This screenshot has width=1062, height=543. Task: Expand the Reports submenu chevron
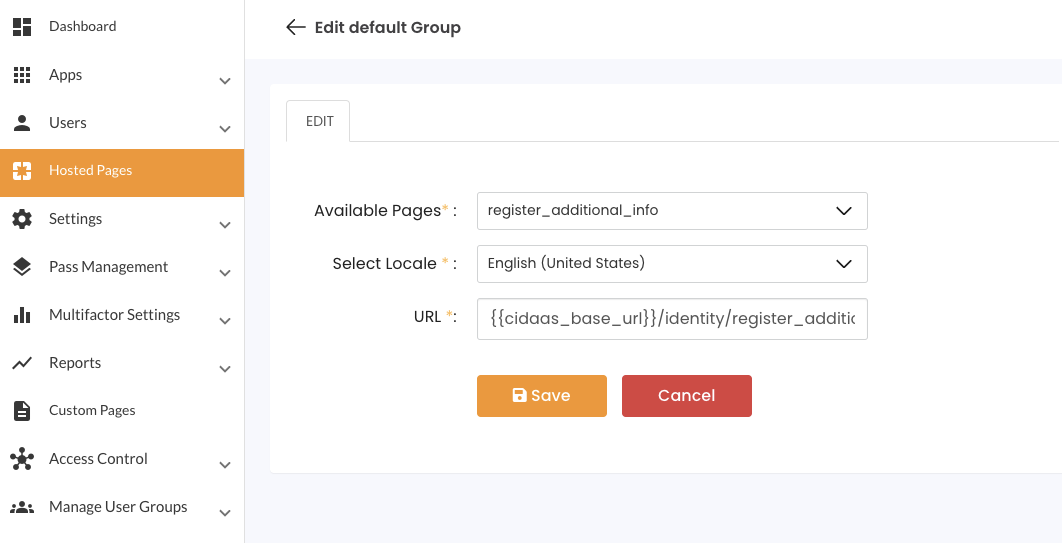[x=225, y=369]
